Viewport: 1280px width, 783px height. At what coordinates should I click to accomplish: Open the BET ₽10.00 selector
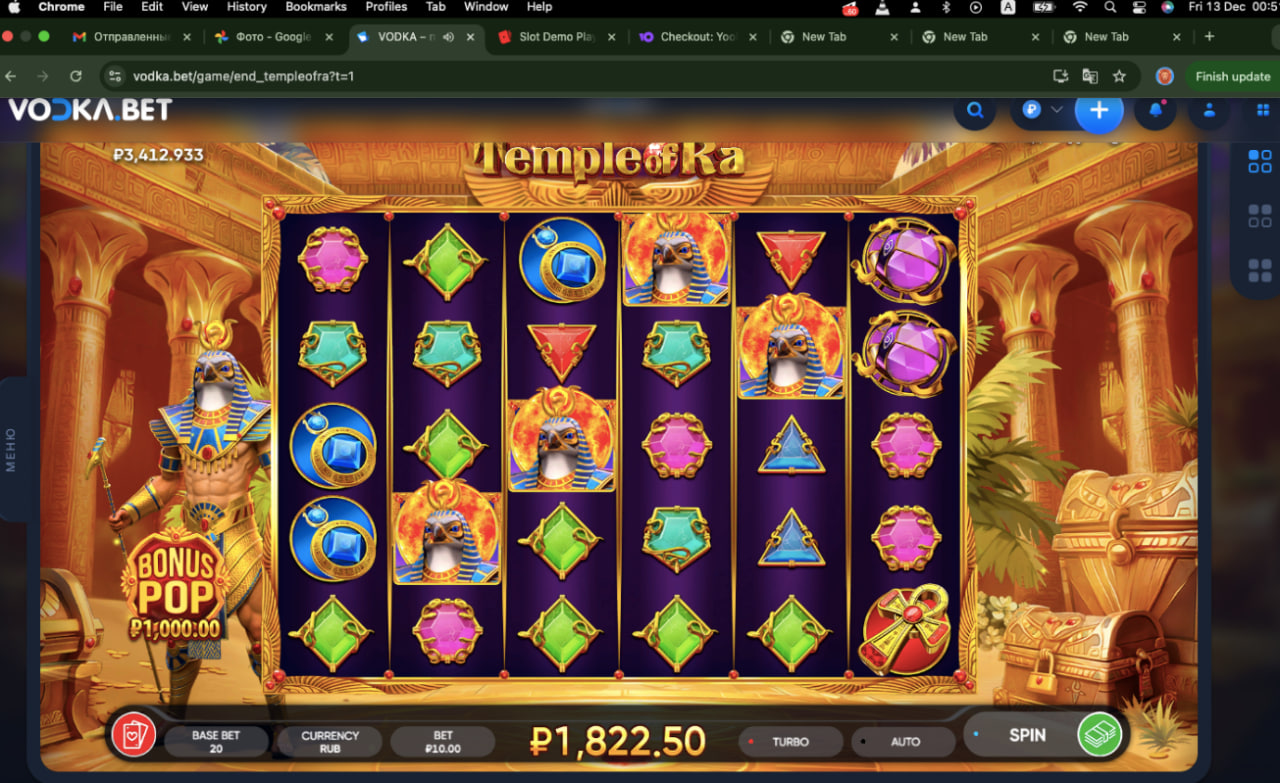[x=442, y=742]
